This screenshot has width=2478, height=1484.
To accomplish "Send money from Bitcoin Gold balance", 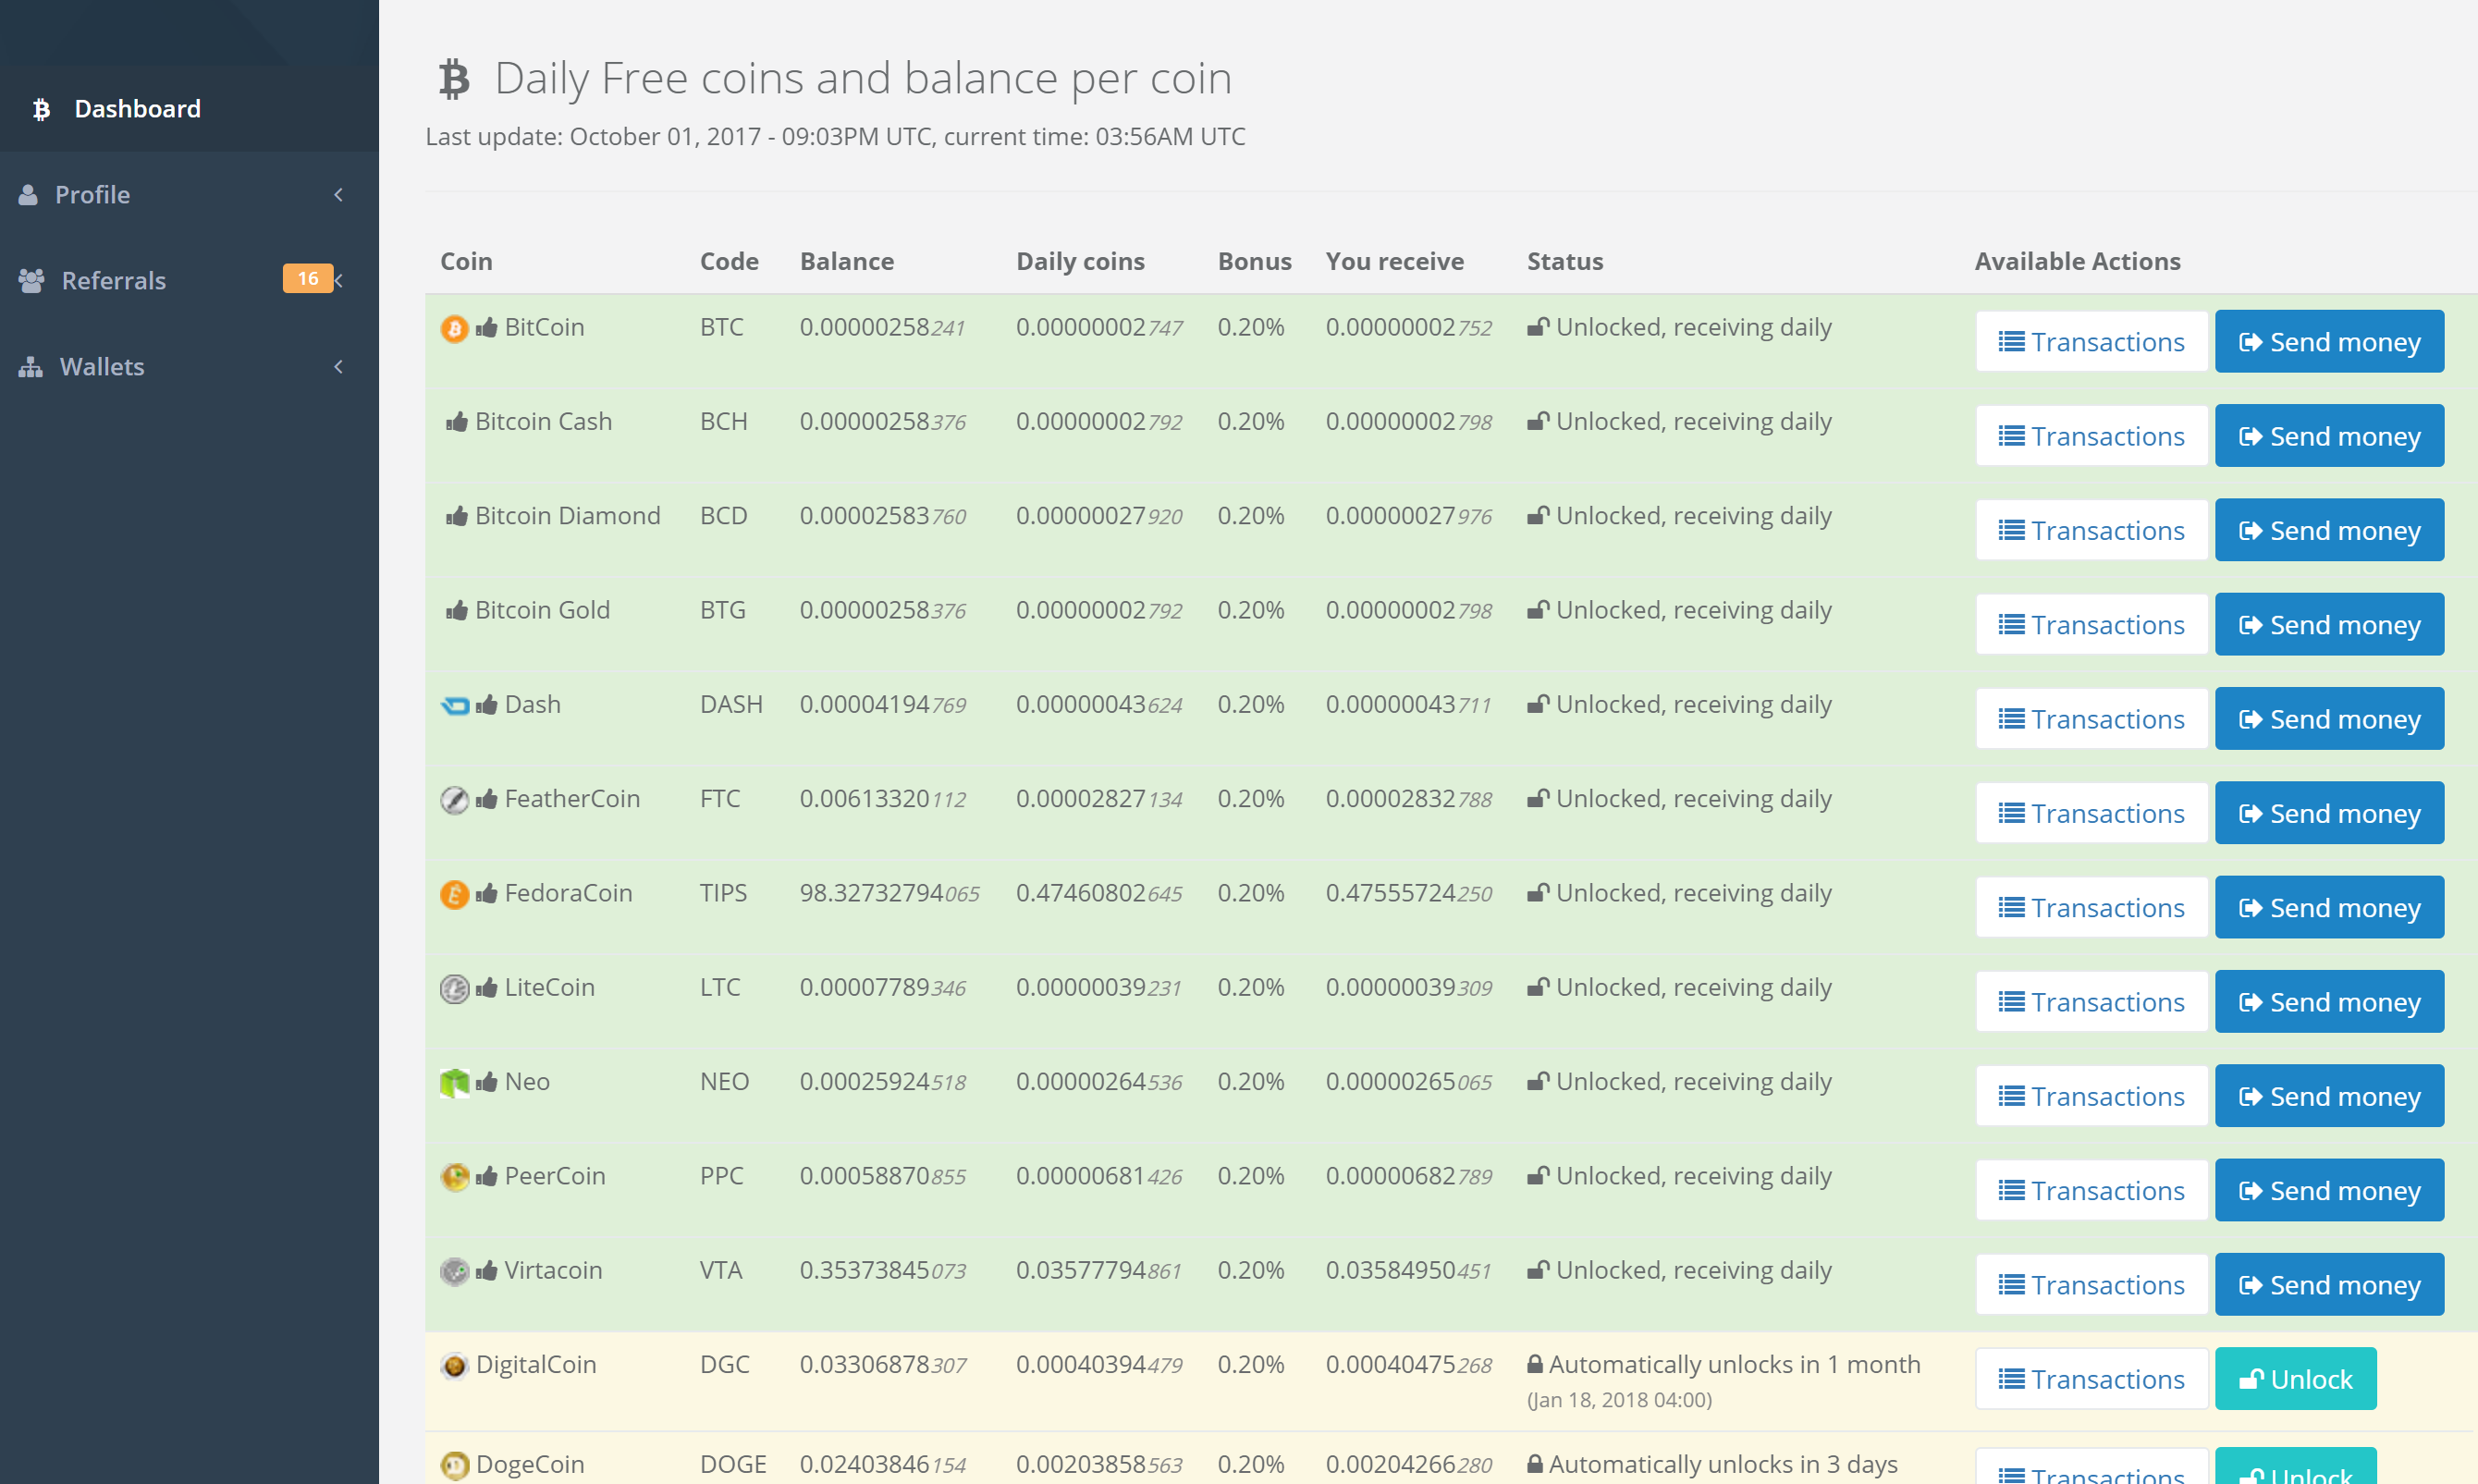I will pos(2329,624).
